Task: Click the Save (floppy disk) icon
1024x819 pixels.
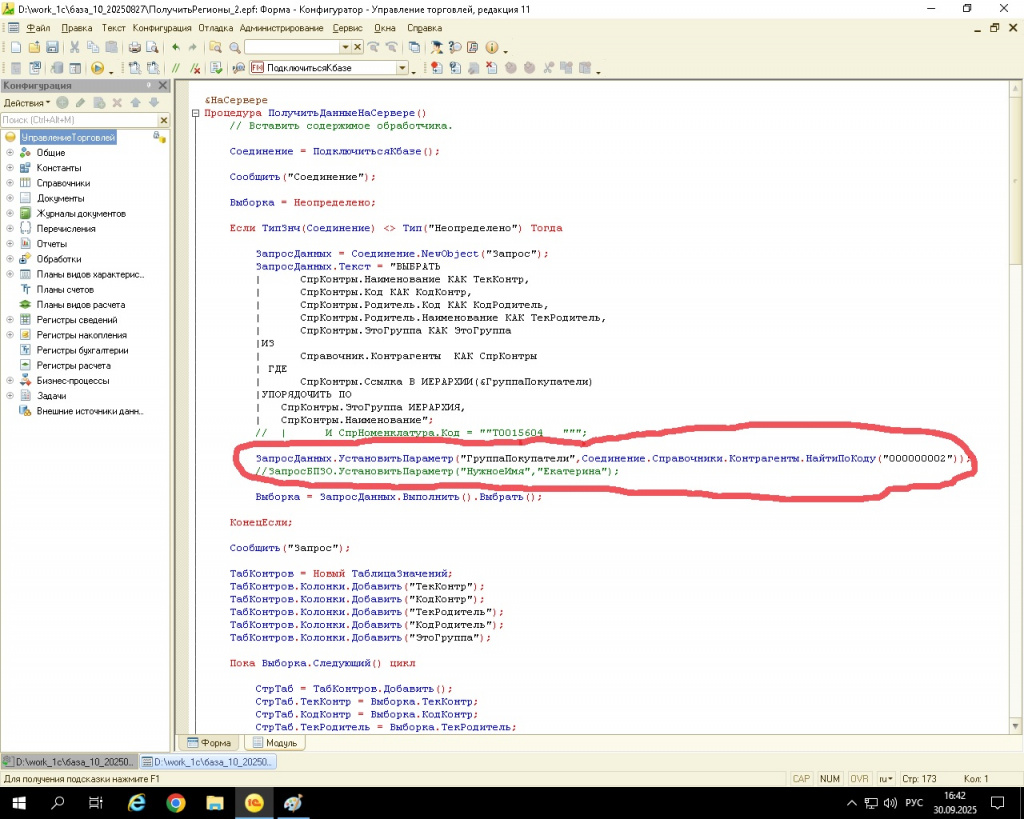Action: [x=51, y=47]
